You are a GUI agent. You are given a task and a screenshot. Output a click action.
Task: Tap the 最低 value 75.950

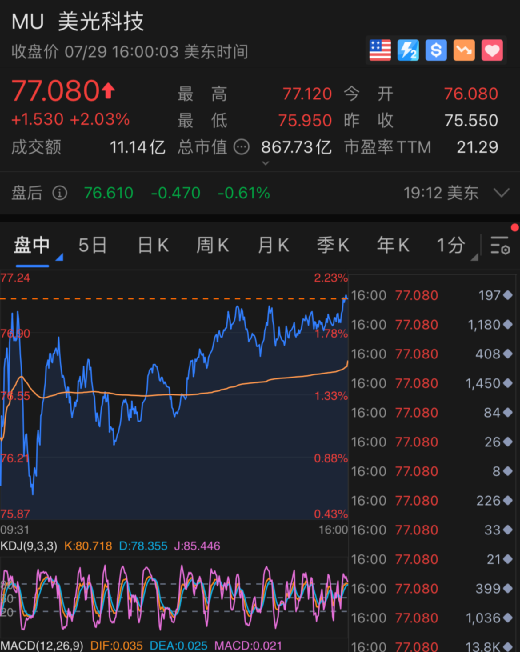(305, 121)
